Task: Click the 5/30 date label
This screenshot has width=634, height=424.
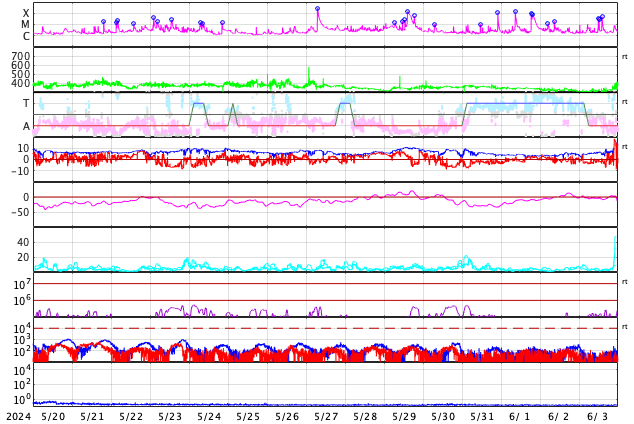Action: [443, 416]
